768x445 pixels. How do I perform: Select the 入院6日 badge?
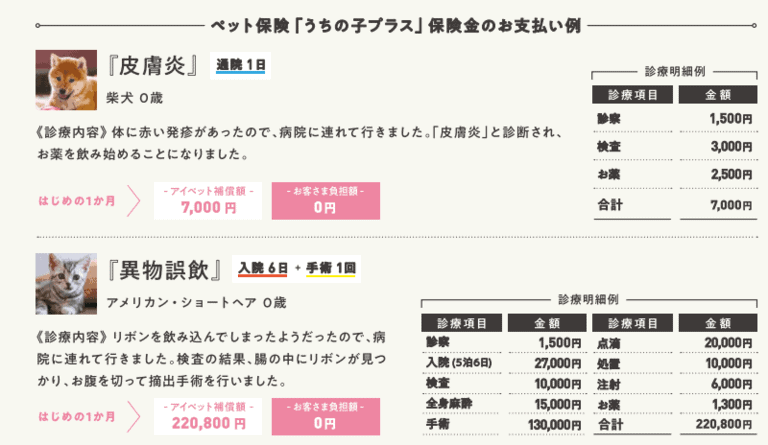263,269
